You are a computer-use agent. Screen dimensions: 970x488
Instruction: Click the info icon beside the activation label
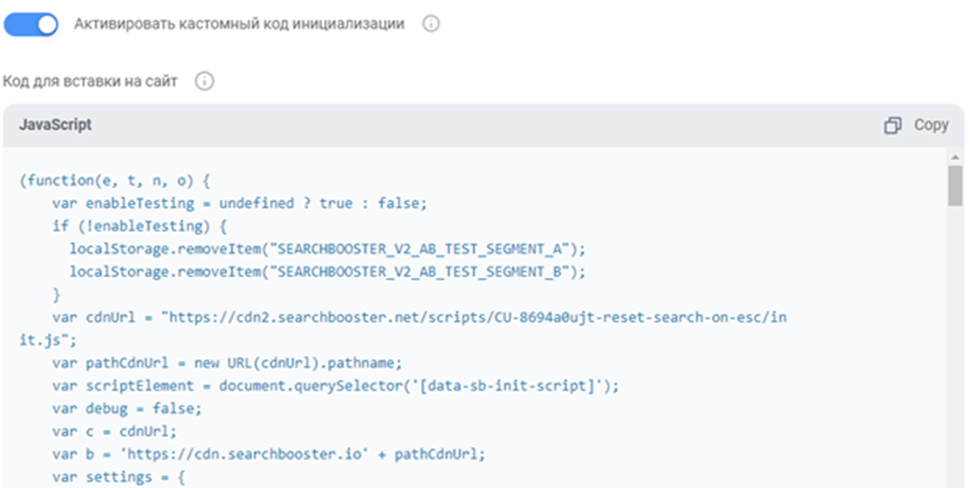click(431, 25)
